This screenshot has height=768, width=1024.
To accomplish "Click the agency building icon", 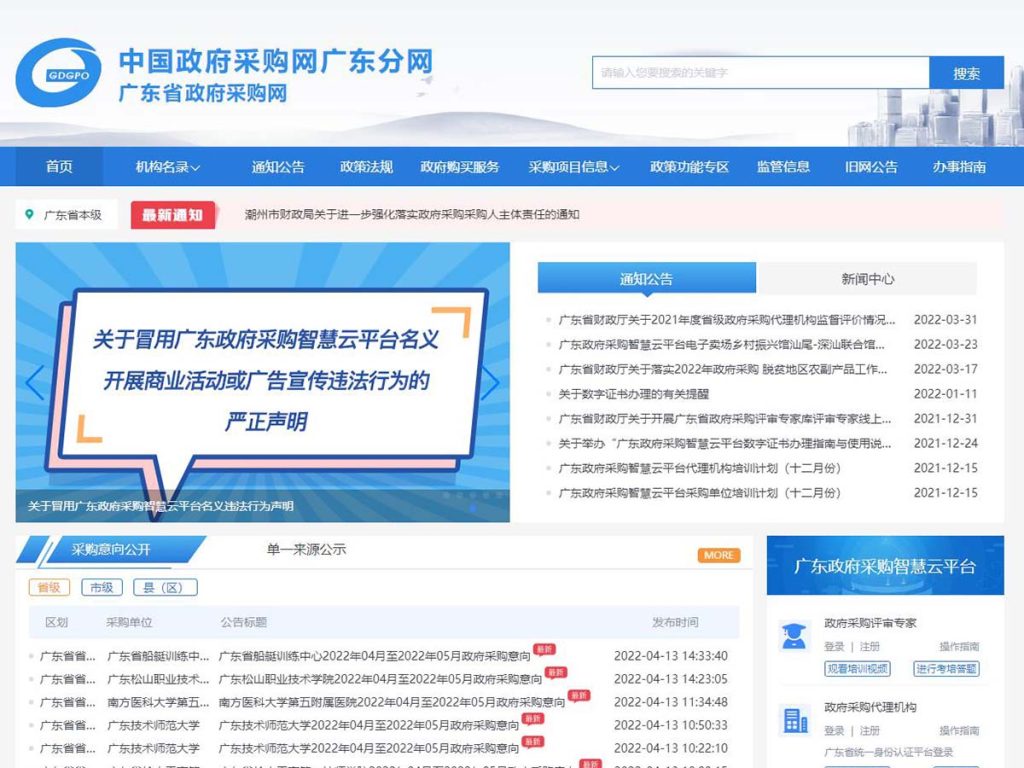I will coord(795,720).
